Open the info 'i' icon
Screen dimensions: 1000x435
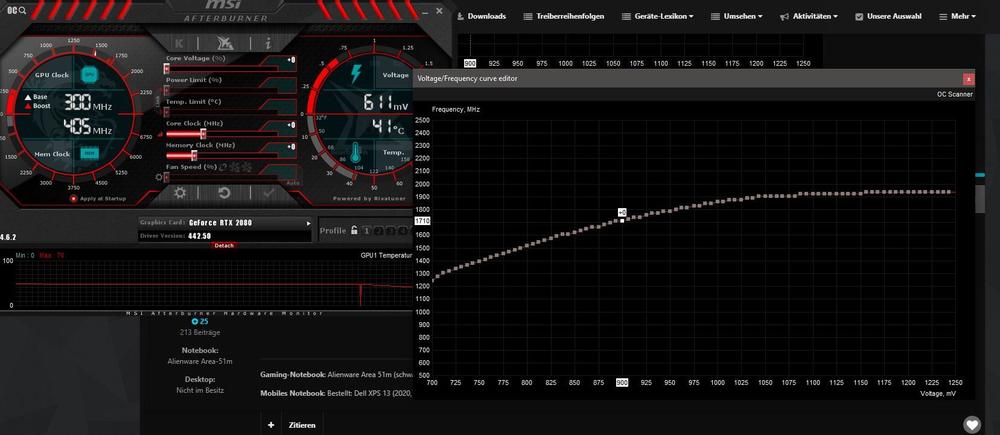click(x=268, y=43)
